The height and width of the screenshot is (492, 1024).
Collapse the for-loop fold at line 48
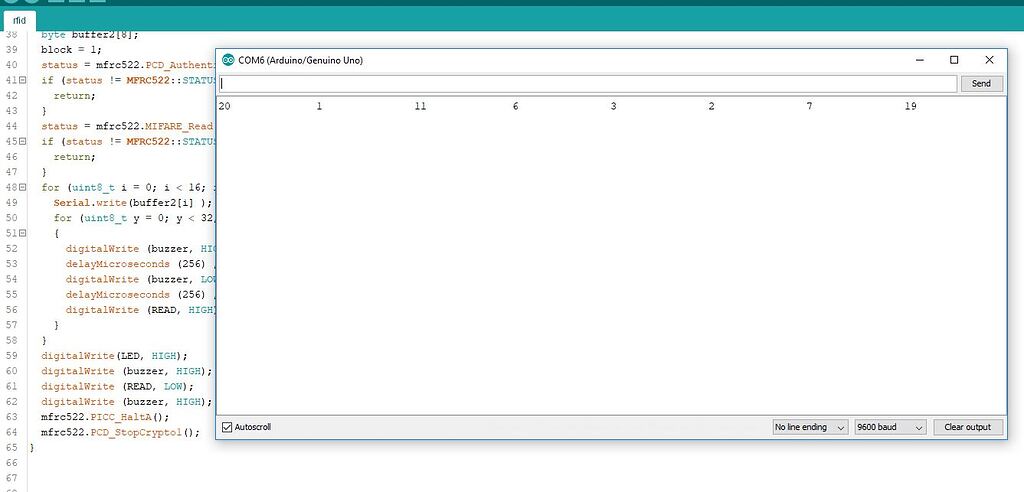click(22, 188)
